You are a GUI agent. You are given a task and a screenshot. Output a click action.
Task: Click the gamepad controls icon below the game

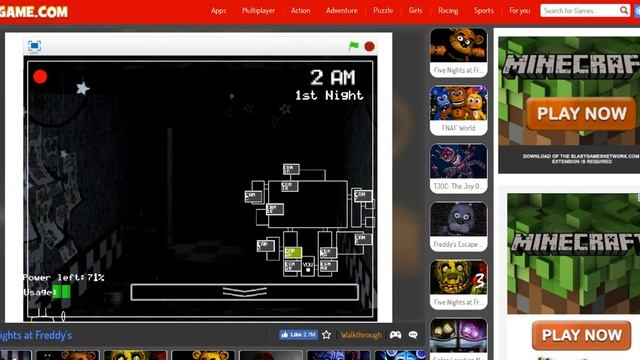click(395, 335)
